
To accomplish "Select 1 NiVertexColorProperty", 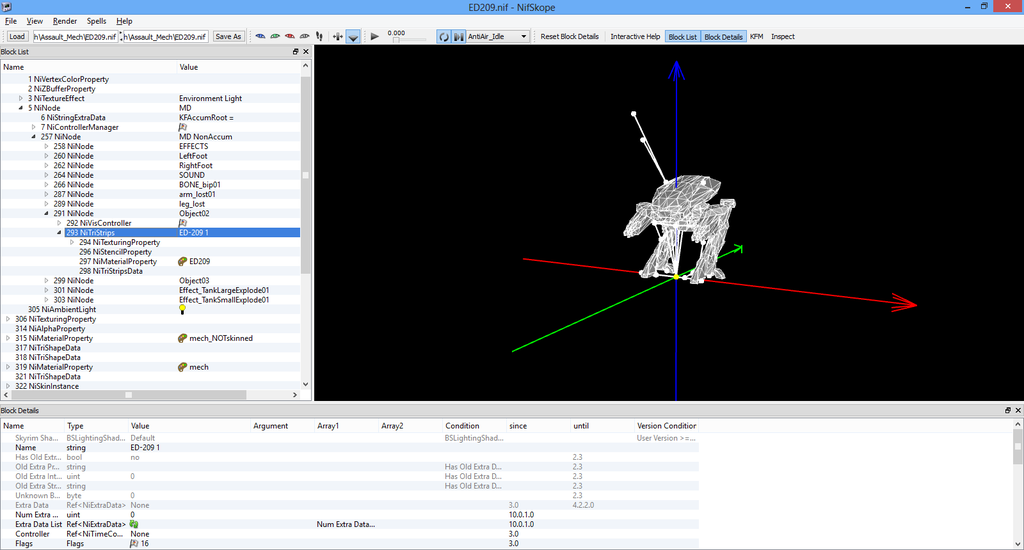I will pyautogui.click(x=69, y=79).
